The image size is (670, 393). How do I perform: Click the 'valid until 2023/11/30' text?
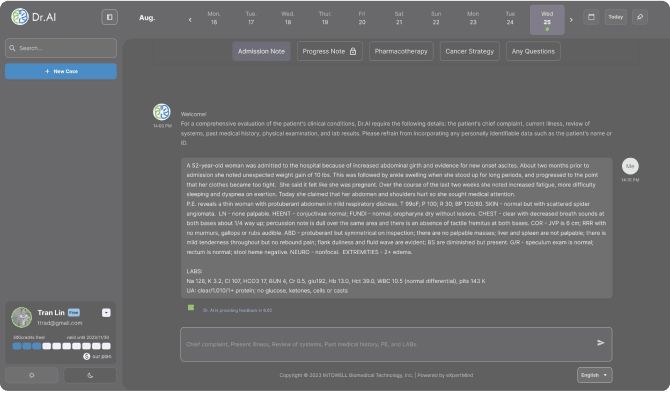[x=88, y=337]
